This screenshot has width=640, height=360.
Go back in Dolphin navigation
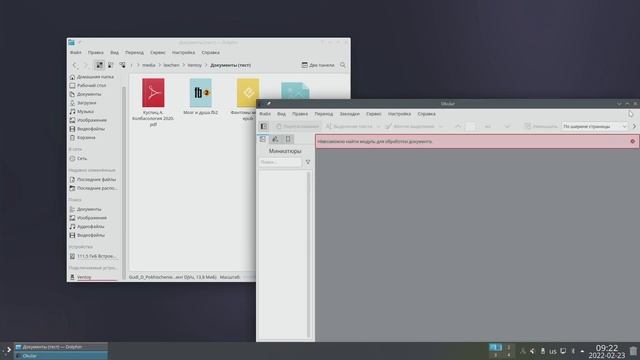point(75,65)
